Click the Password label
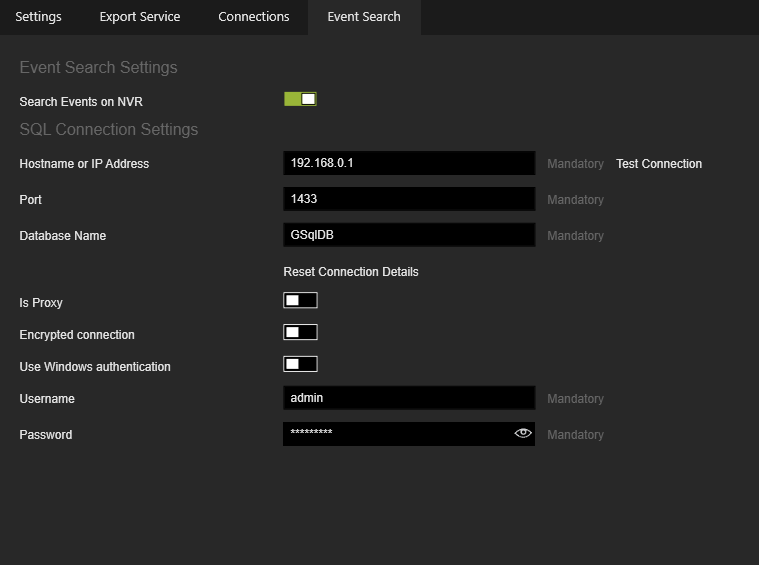The image size is (759, 565). coord(46,435)
